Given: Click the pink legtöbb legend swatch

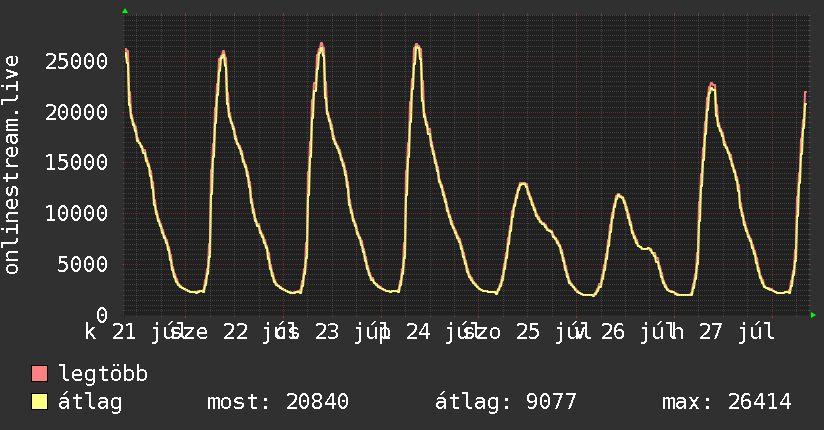Looking at the screenshot, I should [39, 373].
